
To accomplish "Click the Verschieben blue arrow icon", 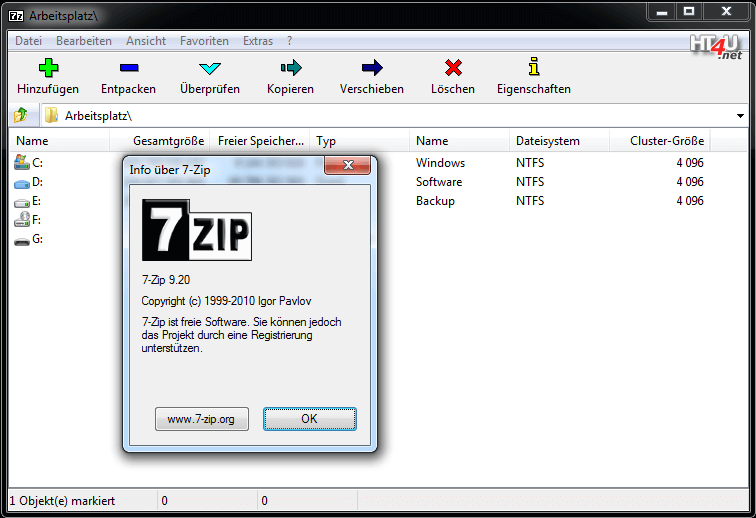I will tap(372, 68).
